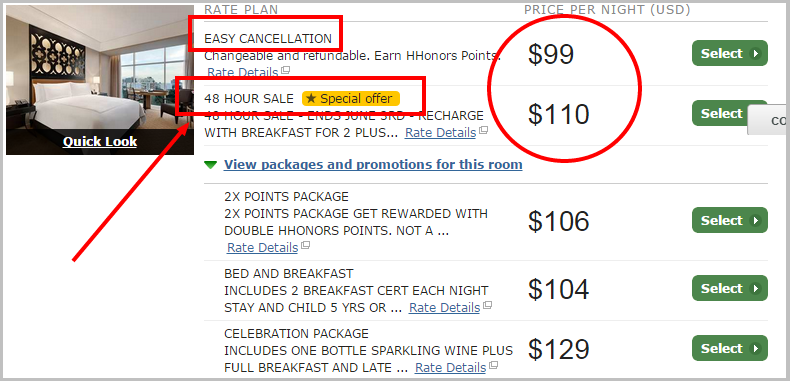Viewport: 790px width, 381px height.
Task: Click the Special offer star badge
Action: click(351, 98)
